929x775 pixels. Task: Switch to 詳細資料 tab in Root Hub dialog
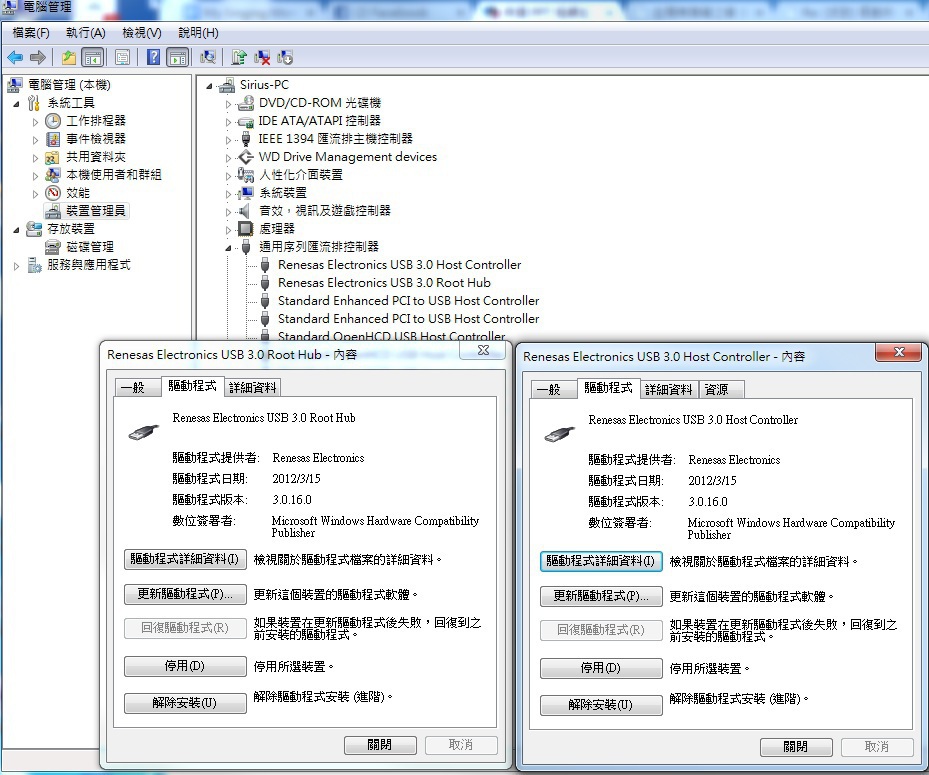click(252, 388)
